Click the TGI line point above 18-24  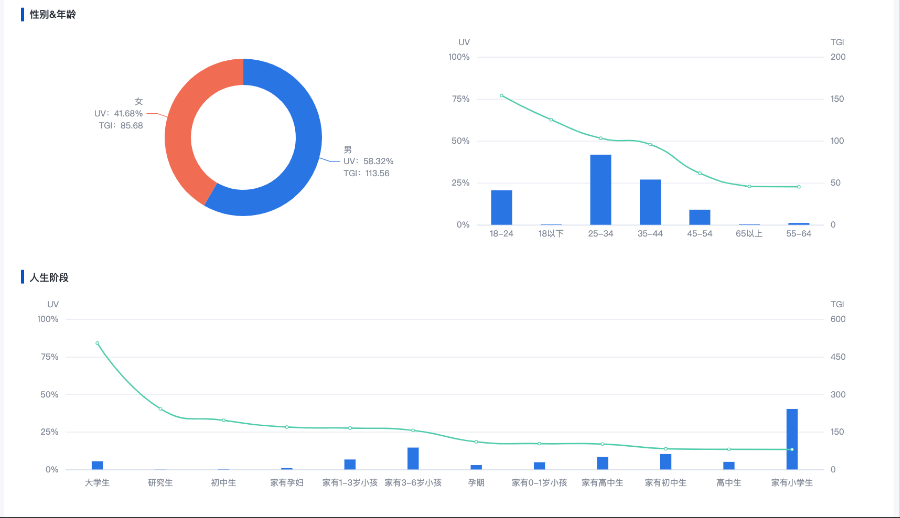[501, 95]
